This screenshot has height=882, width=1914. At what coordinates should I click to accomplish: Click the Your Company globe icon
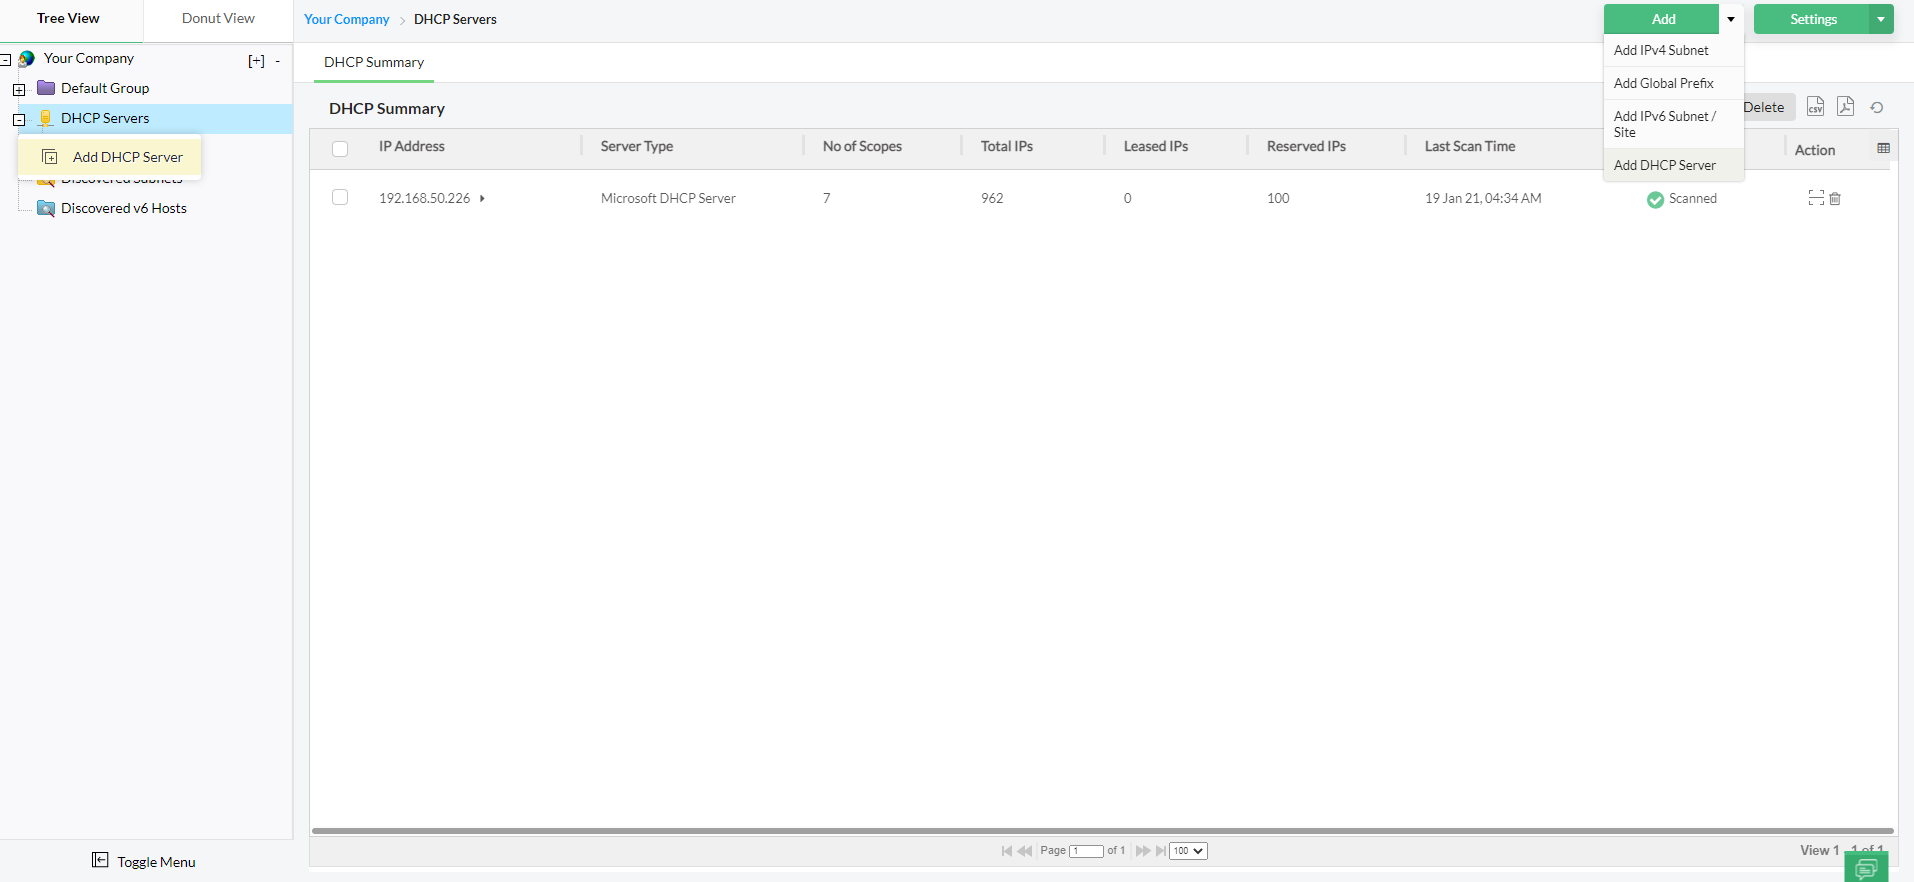(x=27, y=59)
